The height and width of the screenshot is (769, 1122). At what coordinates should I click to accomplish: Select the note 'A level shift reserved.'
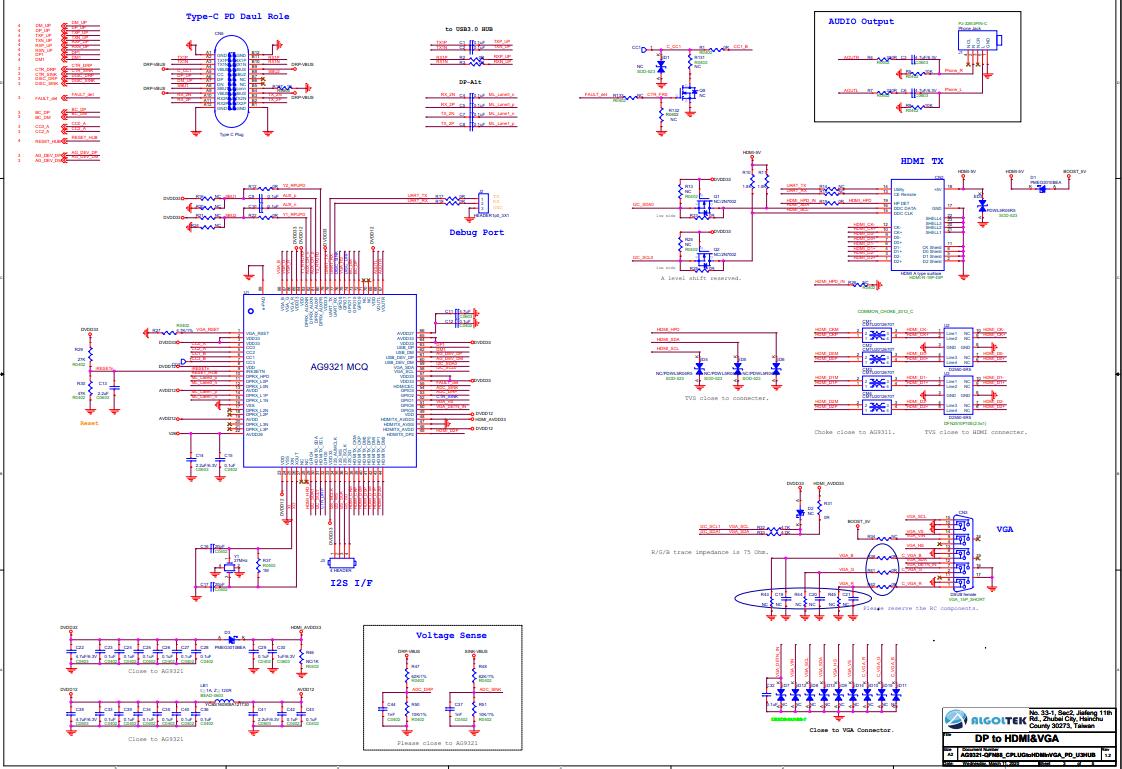(701, 278)
